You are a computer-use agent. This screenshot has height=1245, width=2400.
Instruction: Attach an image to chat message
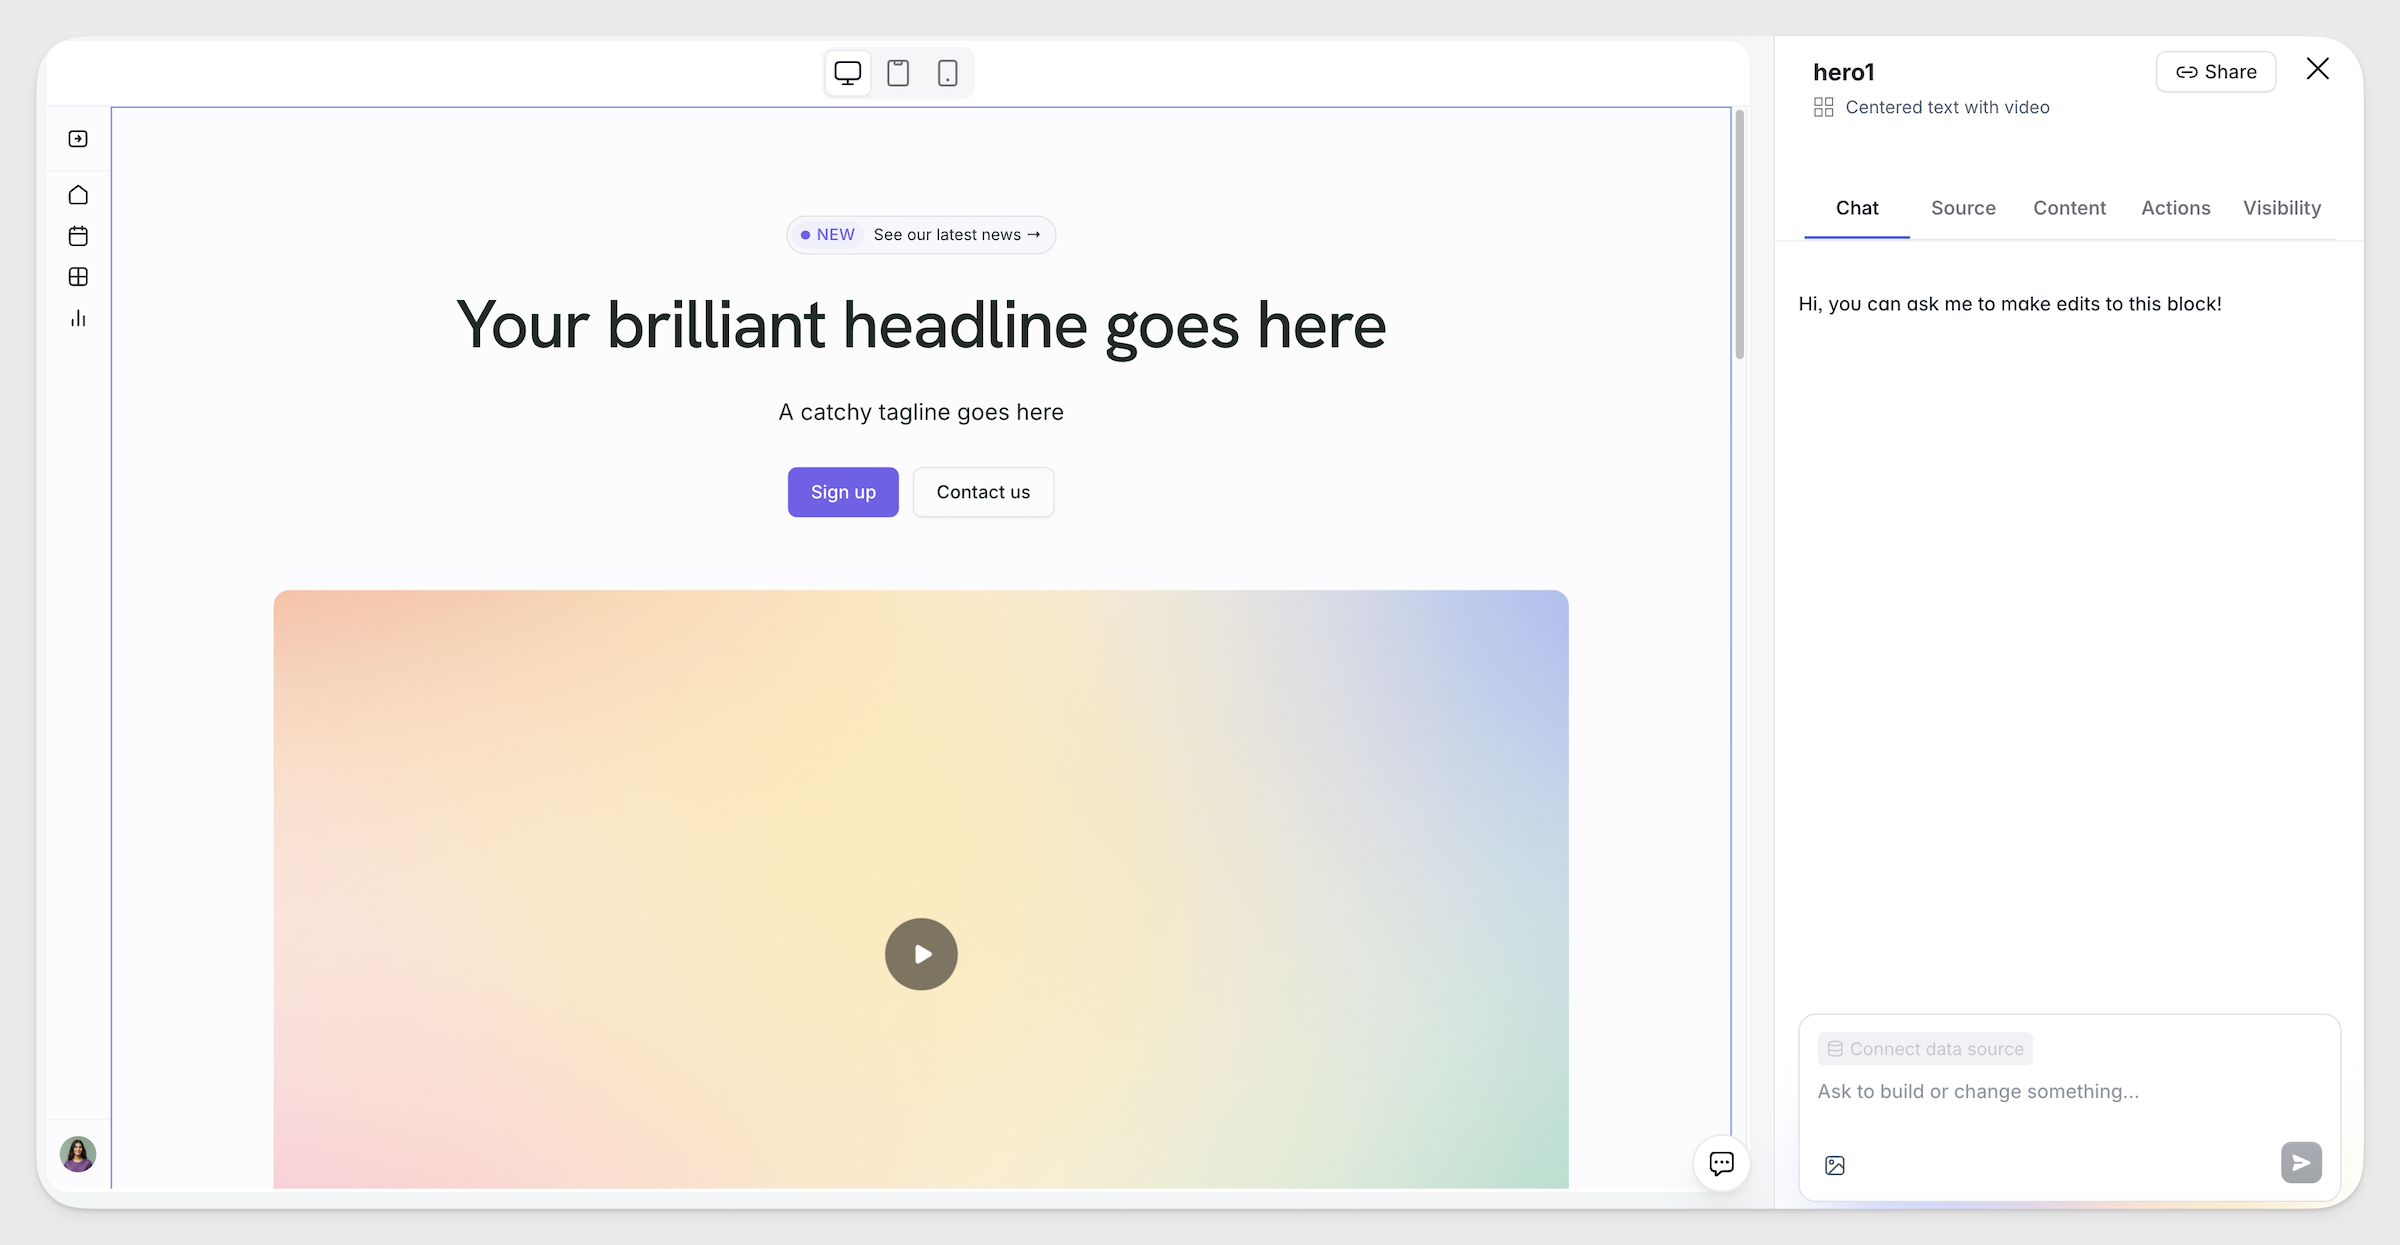[1835, 1165]
